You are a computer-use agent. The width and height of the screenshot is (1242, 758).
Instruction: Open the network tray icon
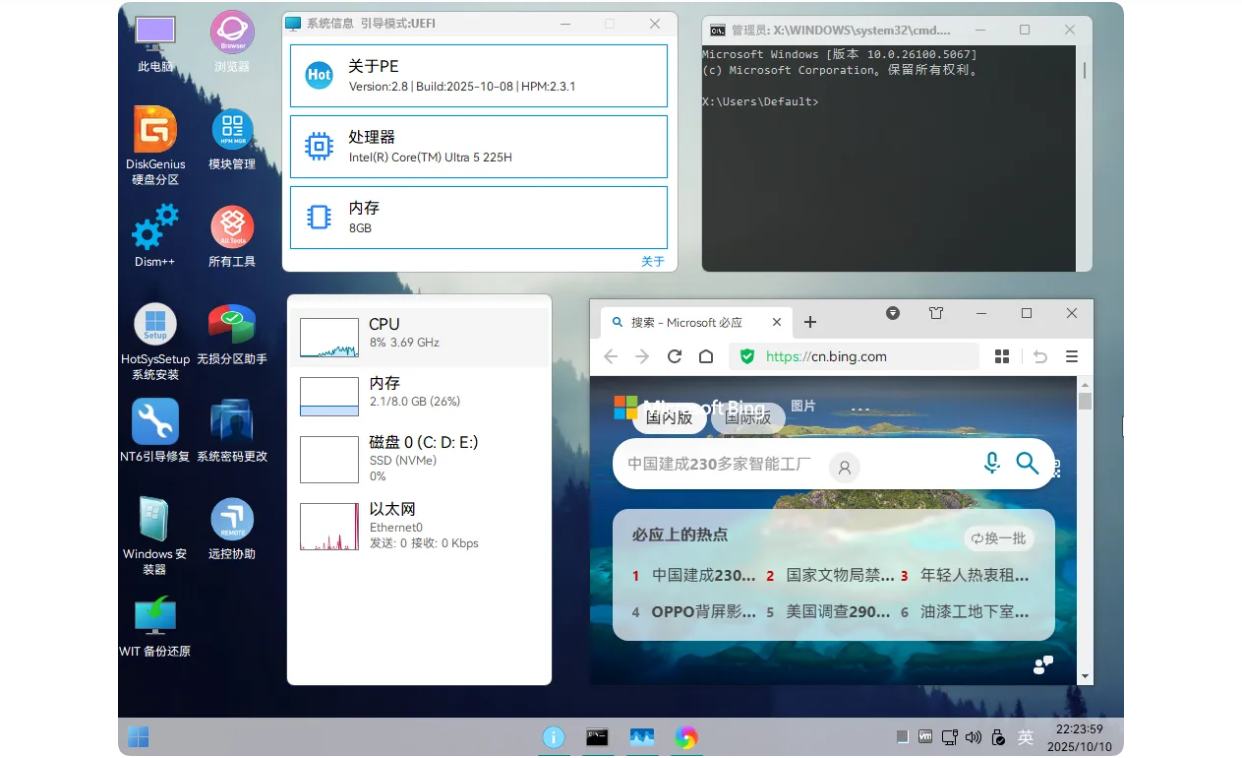tap(949, 737)
